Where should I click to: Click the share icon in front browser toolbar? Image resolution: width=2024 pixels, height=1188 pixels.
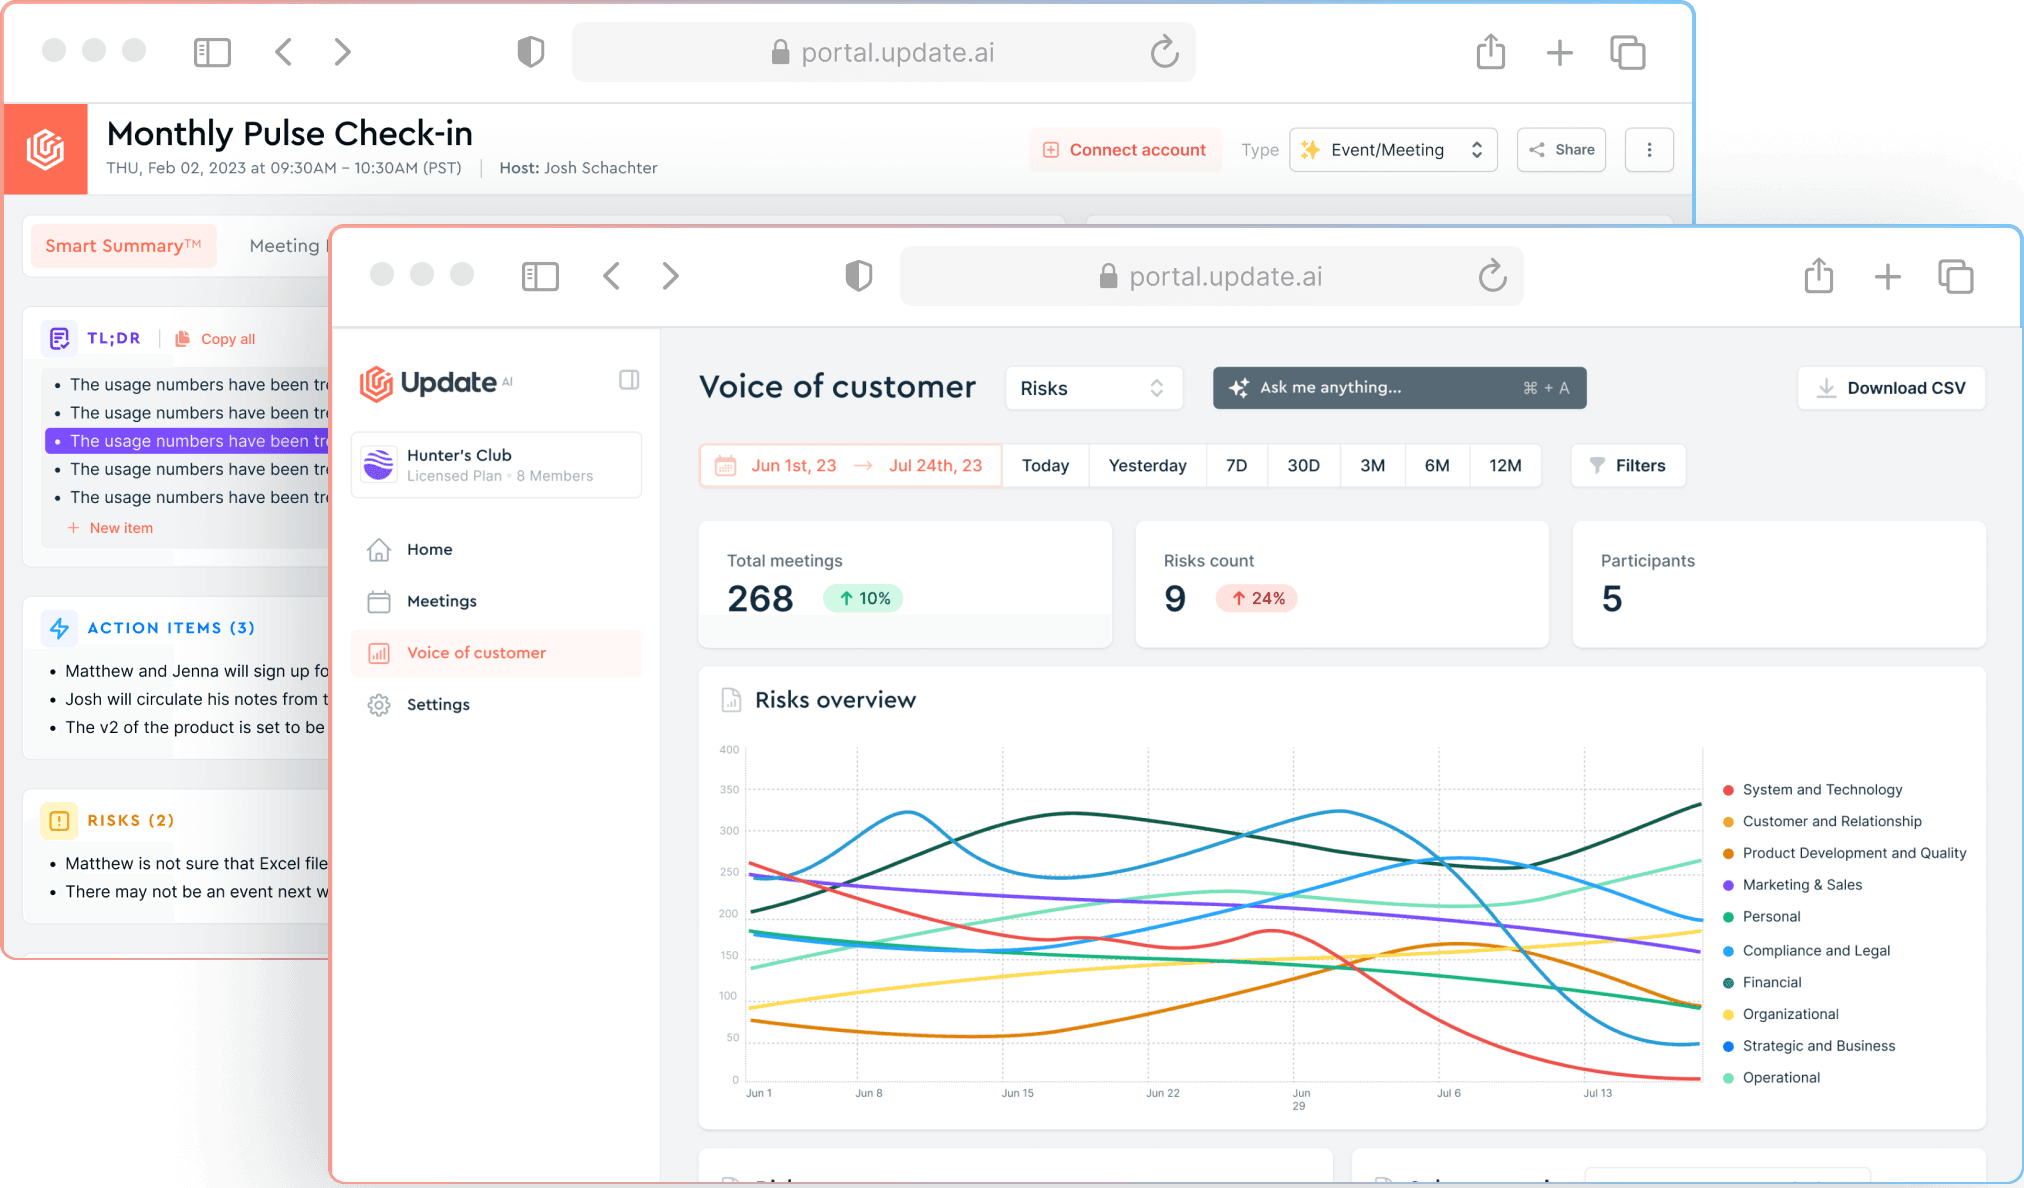[x=1818, y=276]
